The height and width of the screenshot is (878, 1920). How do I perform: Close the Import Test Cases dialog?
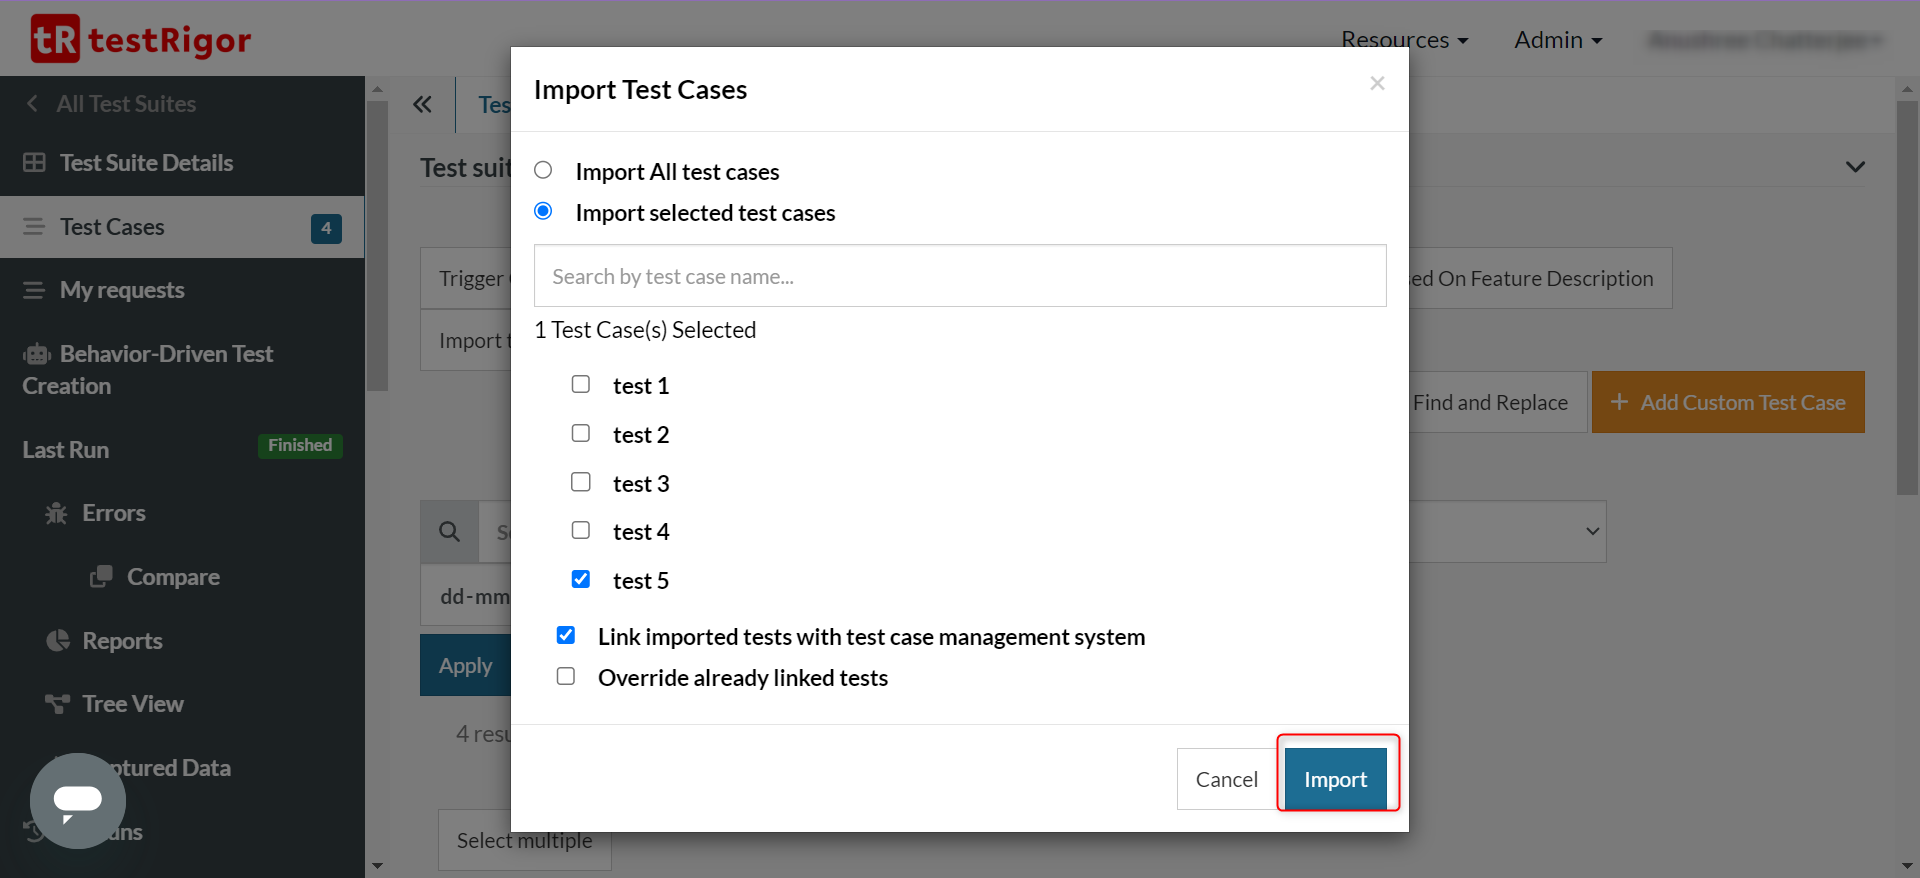coord(1377,84)
